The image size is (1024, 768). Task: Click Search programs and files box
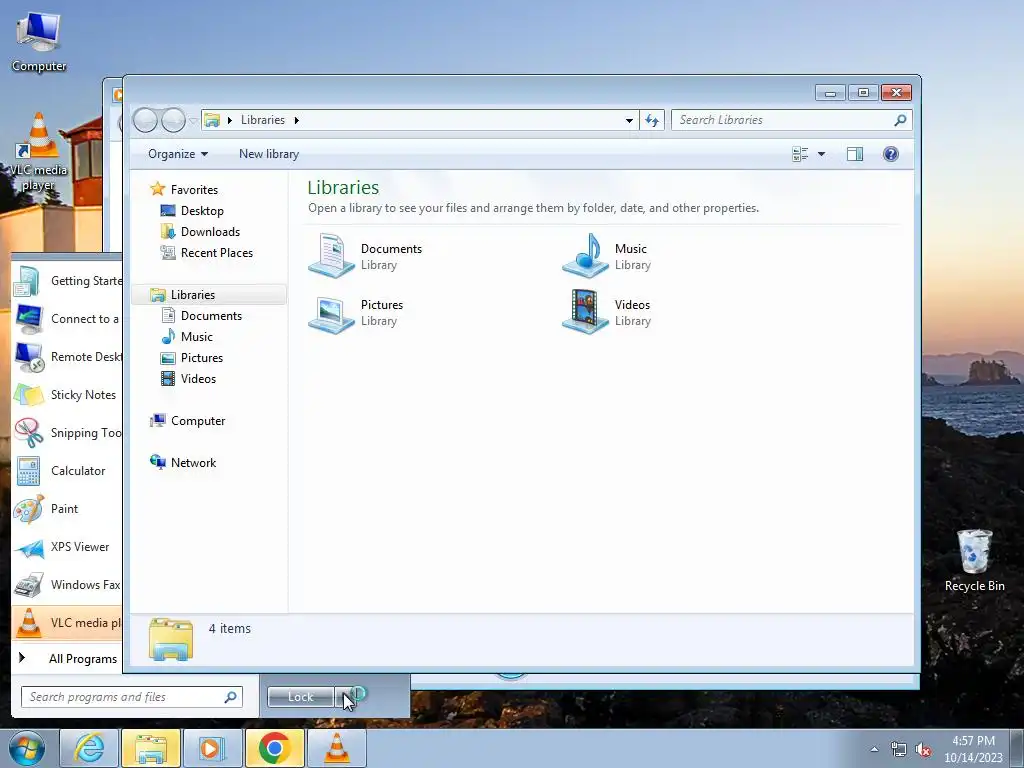tap(132, 697)
